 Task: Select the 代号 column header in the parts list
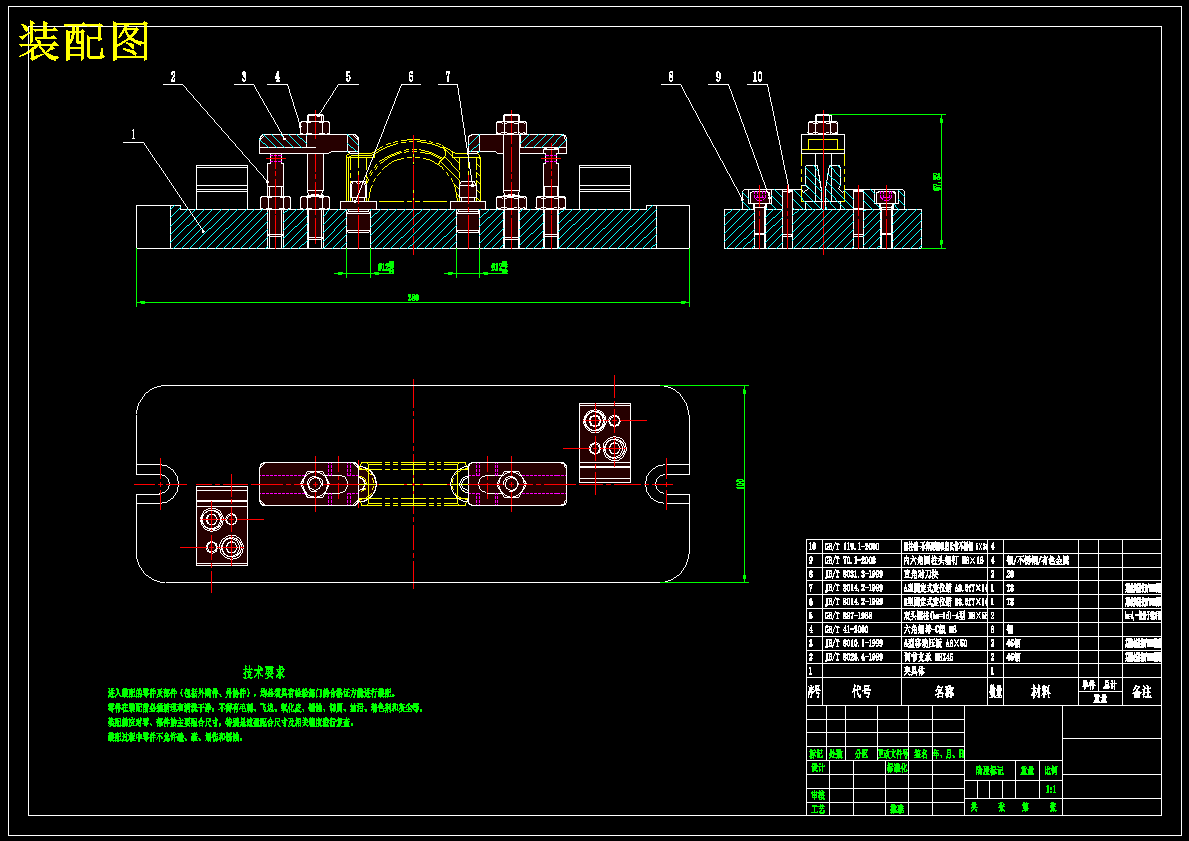click(861, 692)
